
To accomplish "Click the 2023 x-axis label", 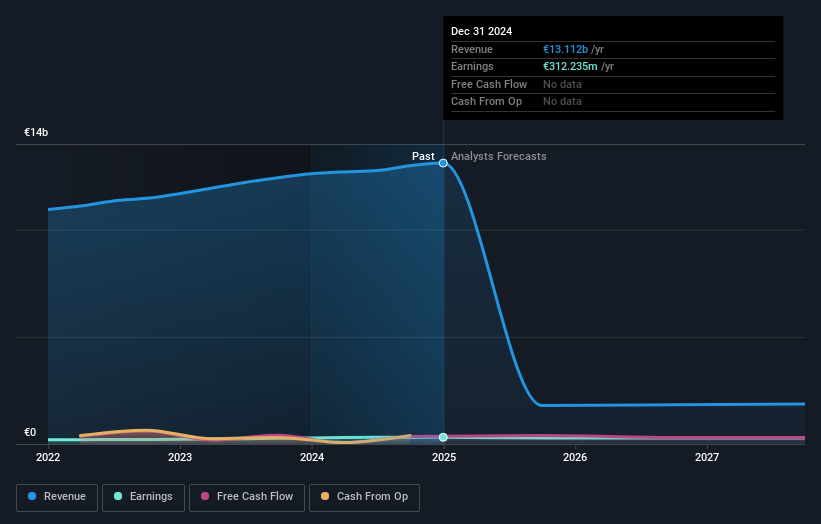I will (x=180, y=457).
